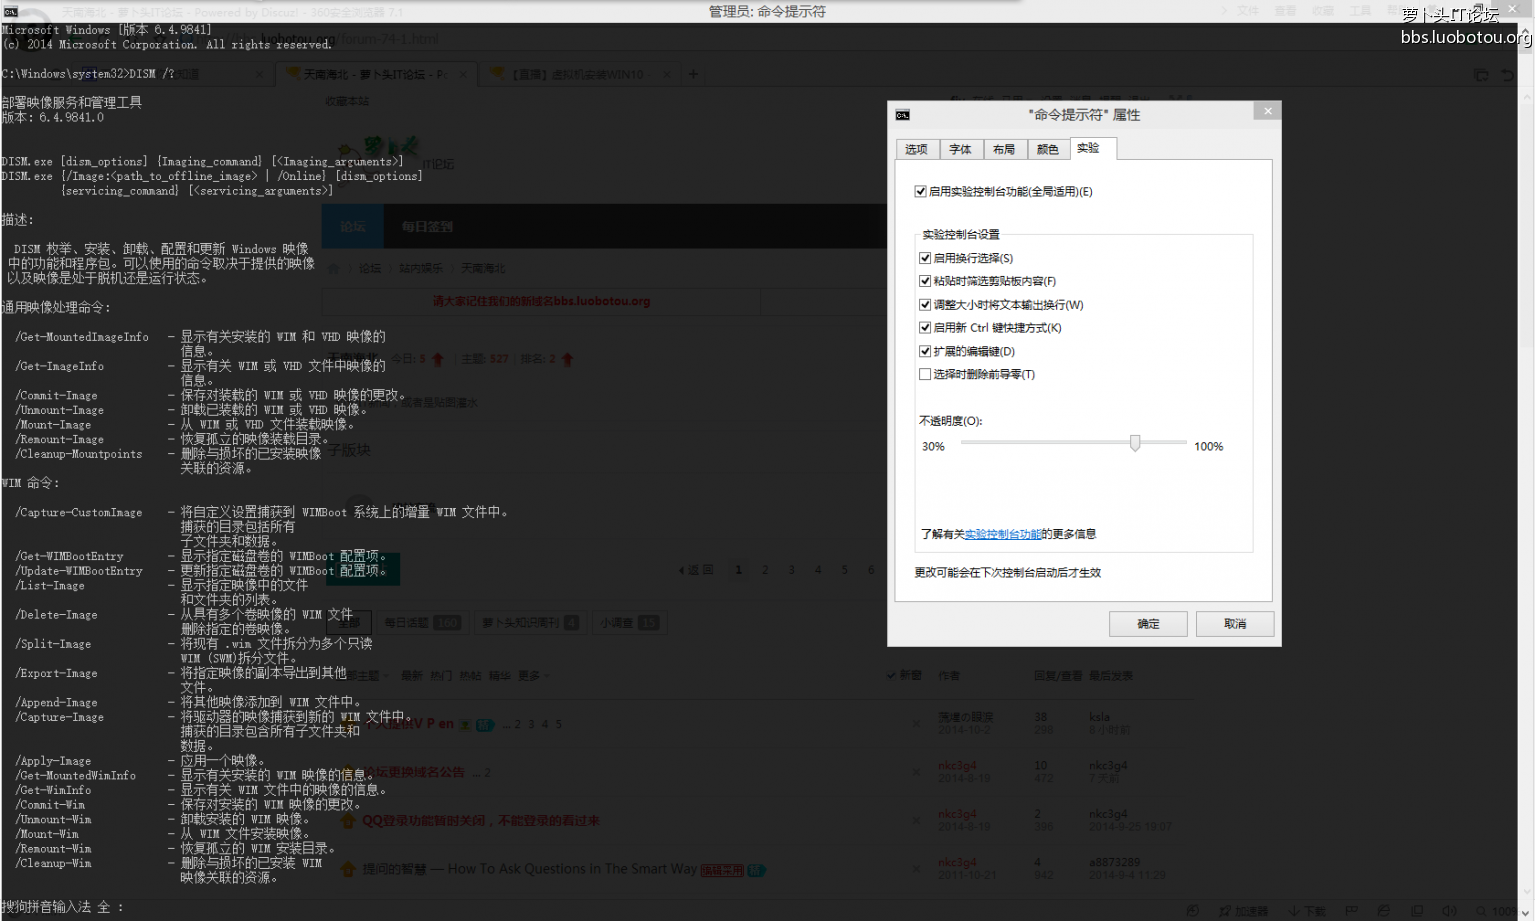The image size is (1535, 921).
Task: Click the Command Prompt title bar icon
Action: pos(11,11)
